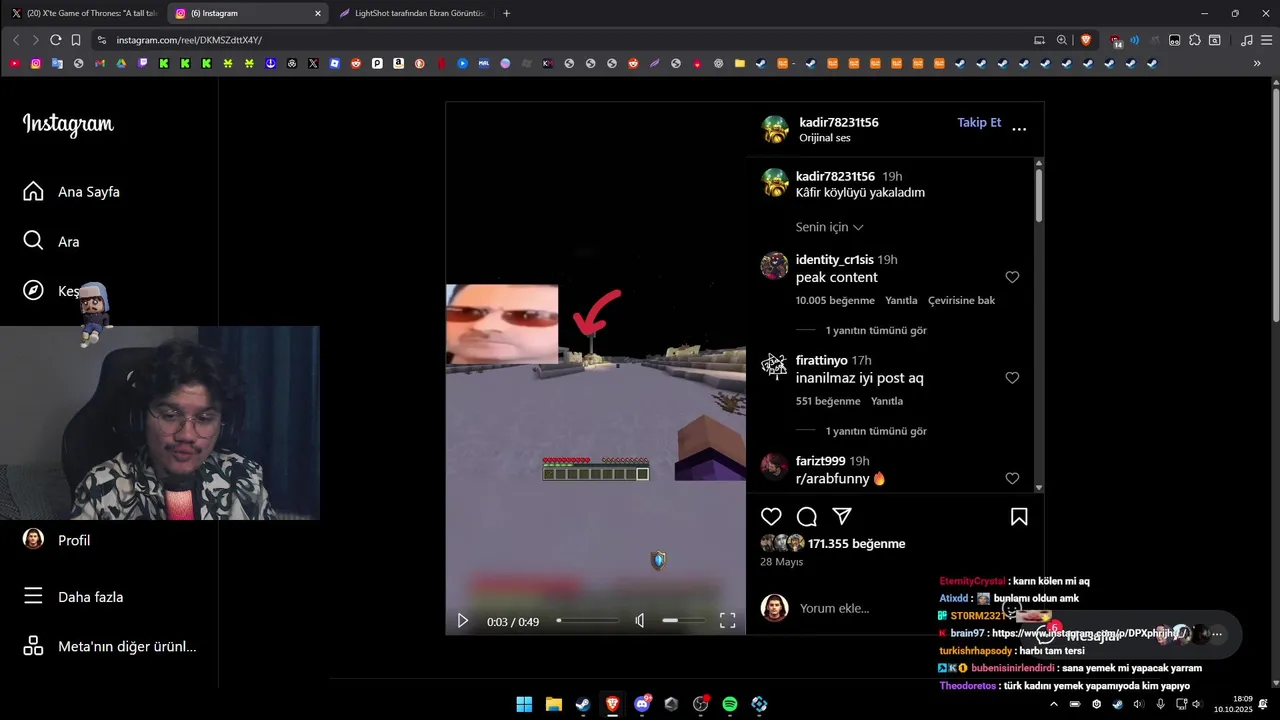This screenshot has height=720, width=1280.
Task: Play the reel video
Action: (x=462, y=621)
